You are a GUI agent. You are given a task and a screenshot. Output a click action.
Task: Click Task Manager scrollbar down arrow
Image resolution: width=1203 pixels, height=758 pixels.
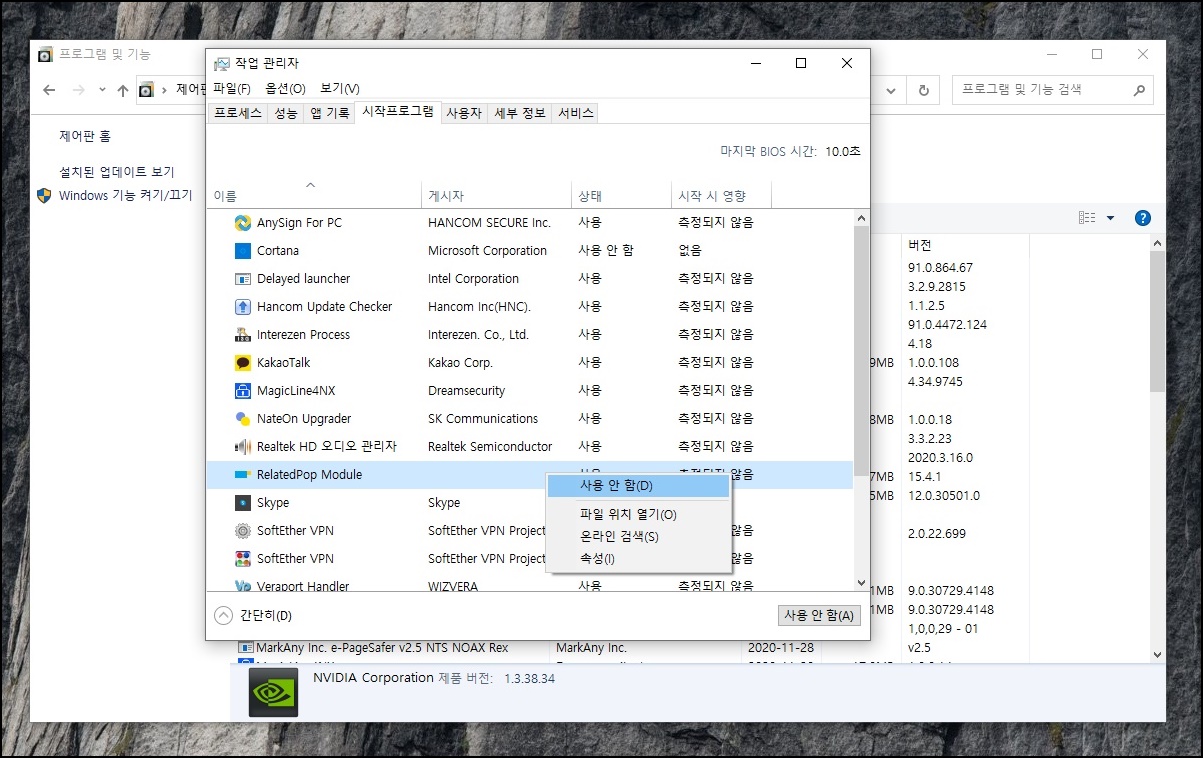[x=861, y=582]
